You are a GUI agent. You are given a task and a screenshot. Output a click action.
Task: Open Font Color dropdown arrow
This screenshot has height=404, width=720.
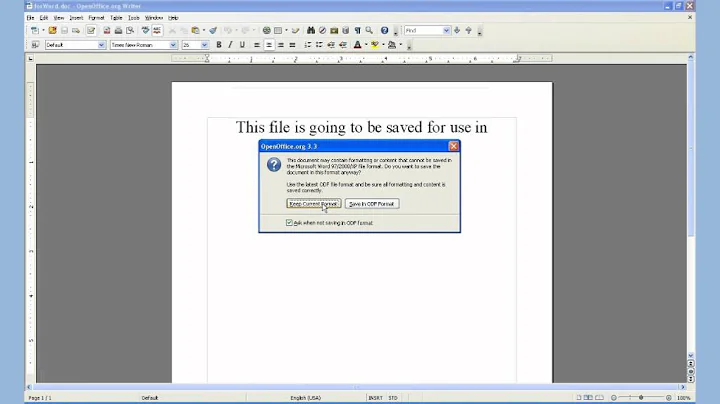(366, 45)
